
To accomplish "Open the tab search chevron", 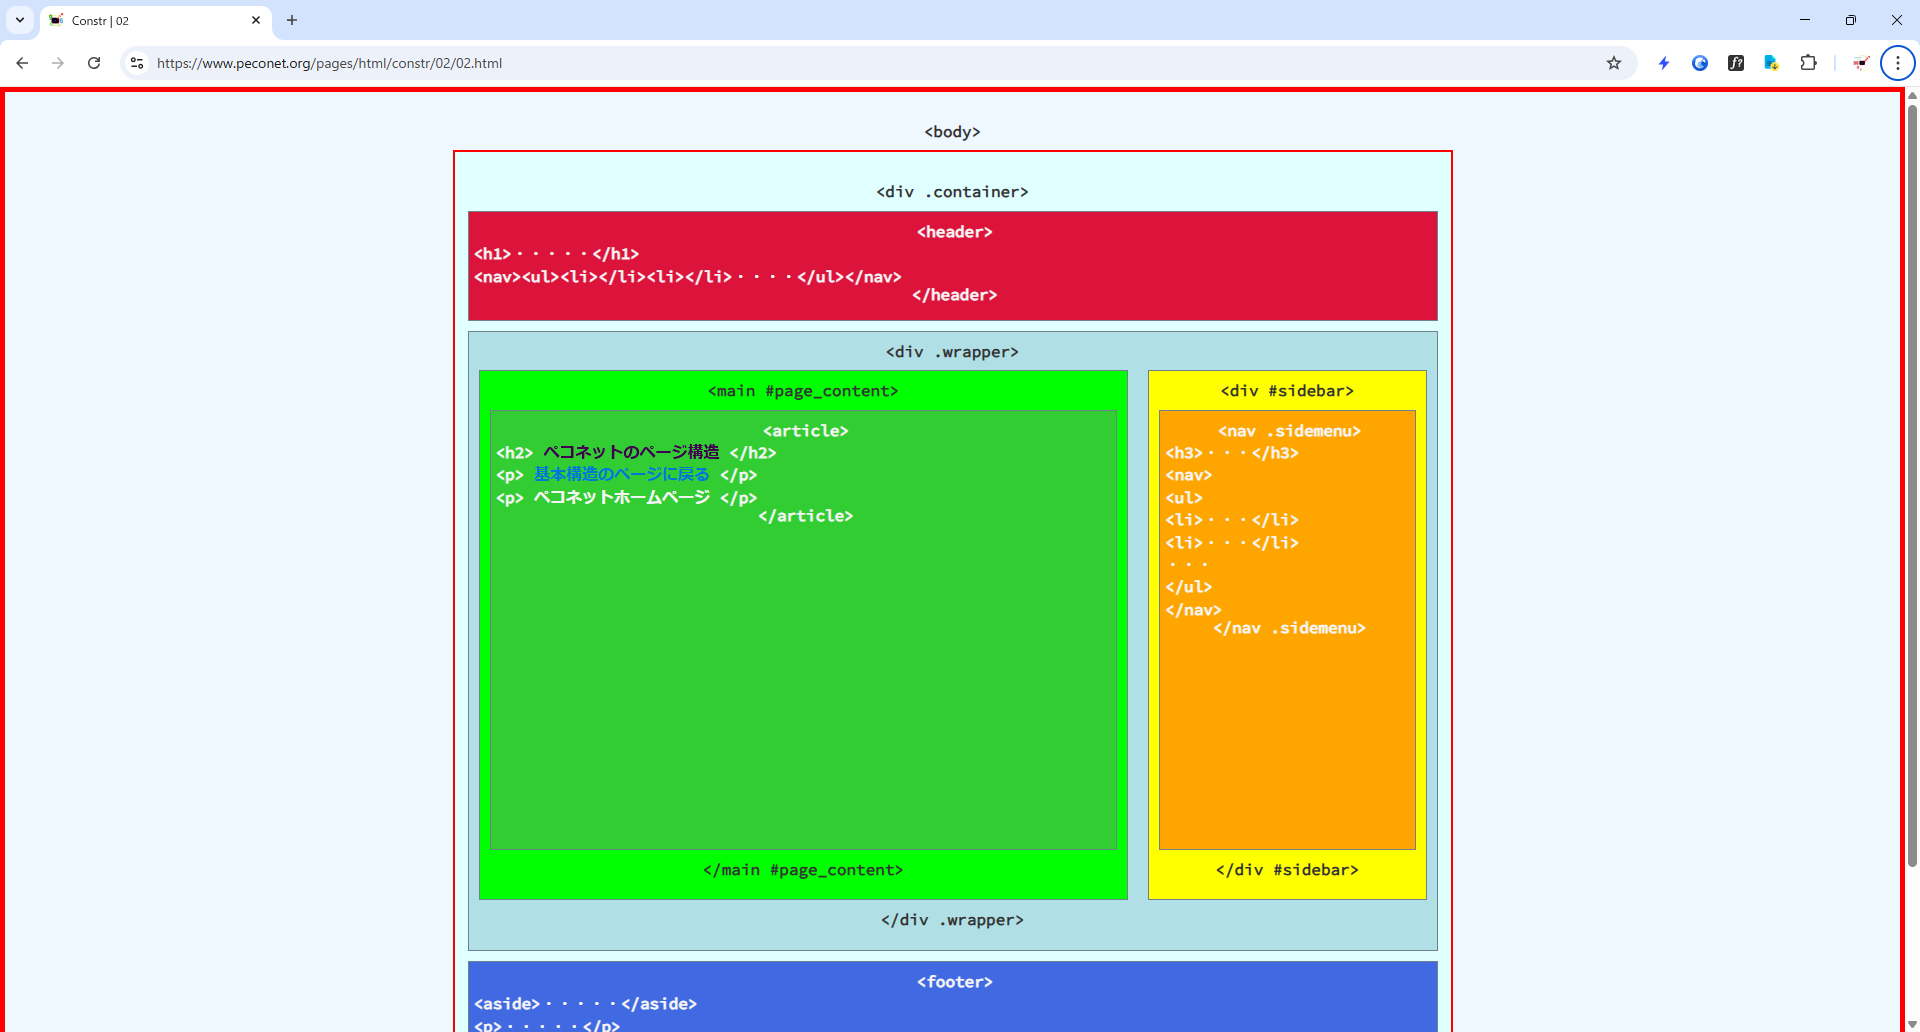I will (x=19, y=20).
